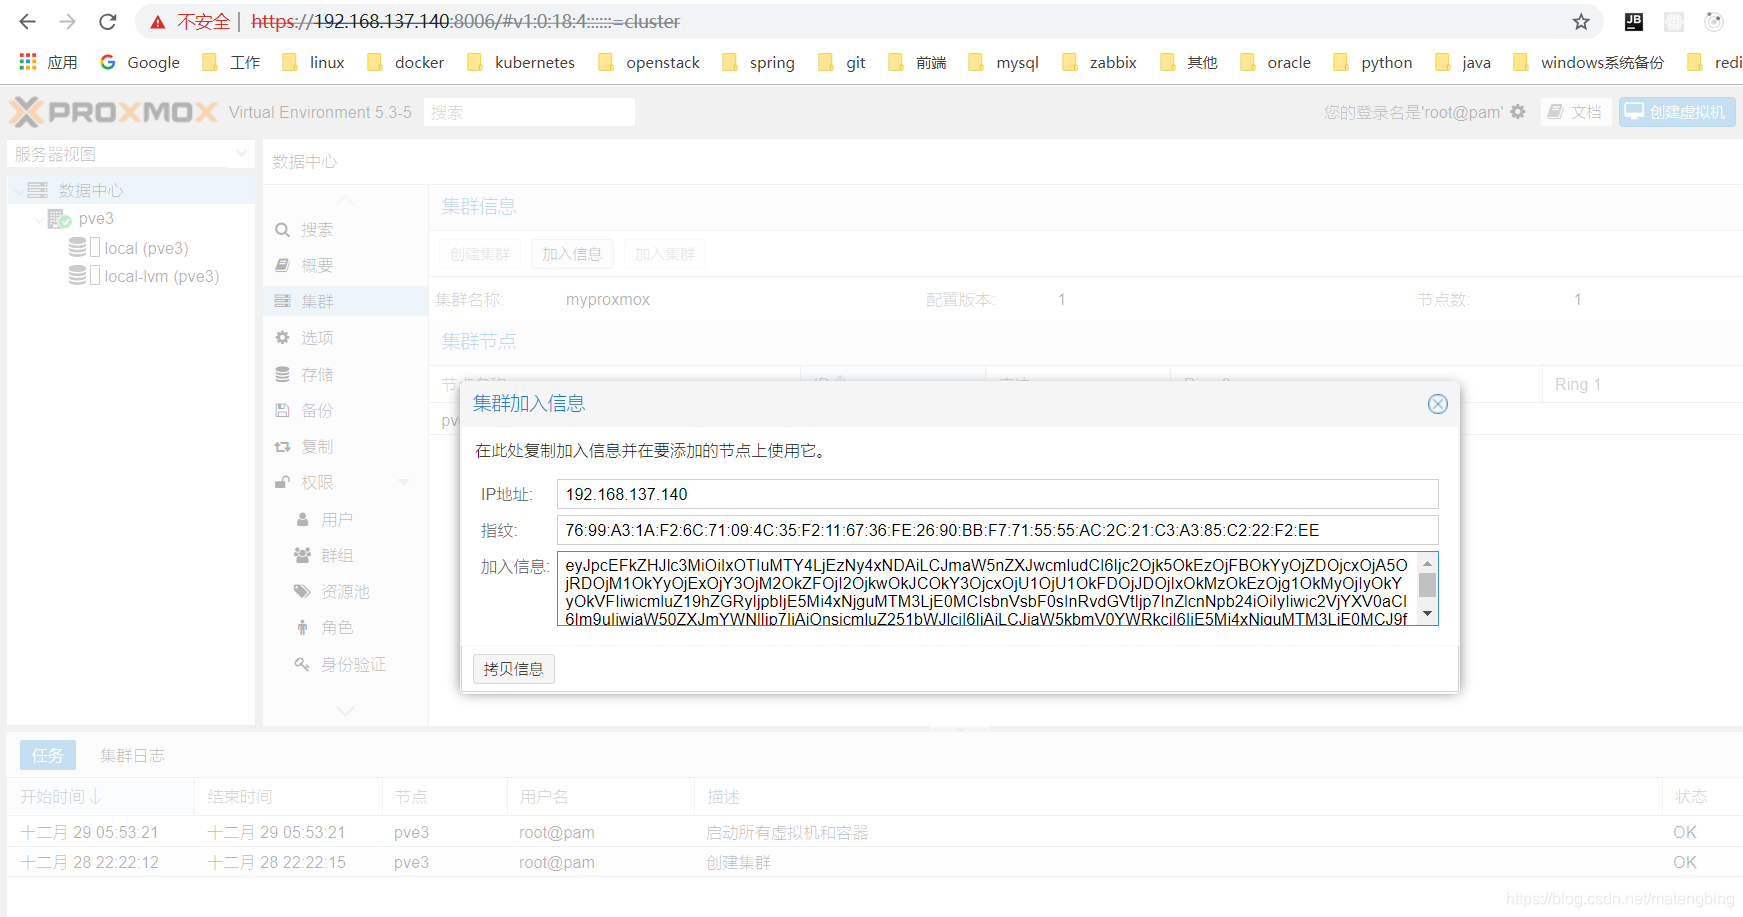Click the Proxmox 搜索 search box
This screenshot has width=1743, height=917.
pyautogui.click(x=529, y=112)
